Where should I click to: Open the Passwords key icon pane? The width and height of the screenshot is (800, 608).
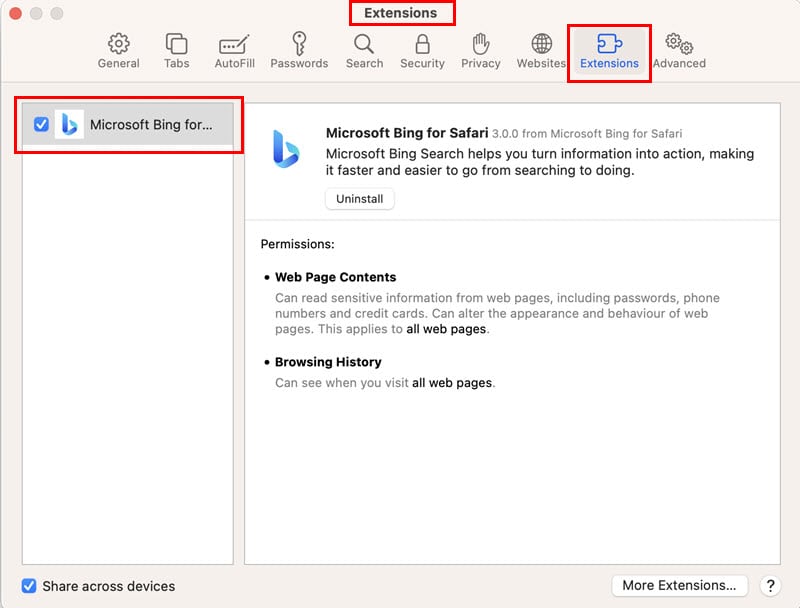coord(299,51)
